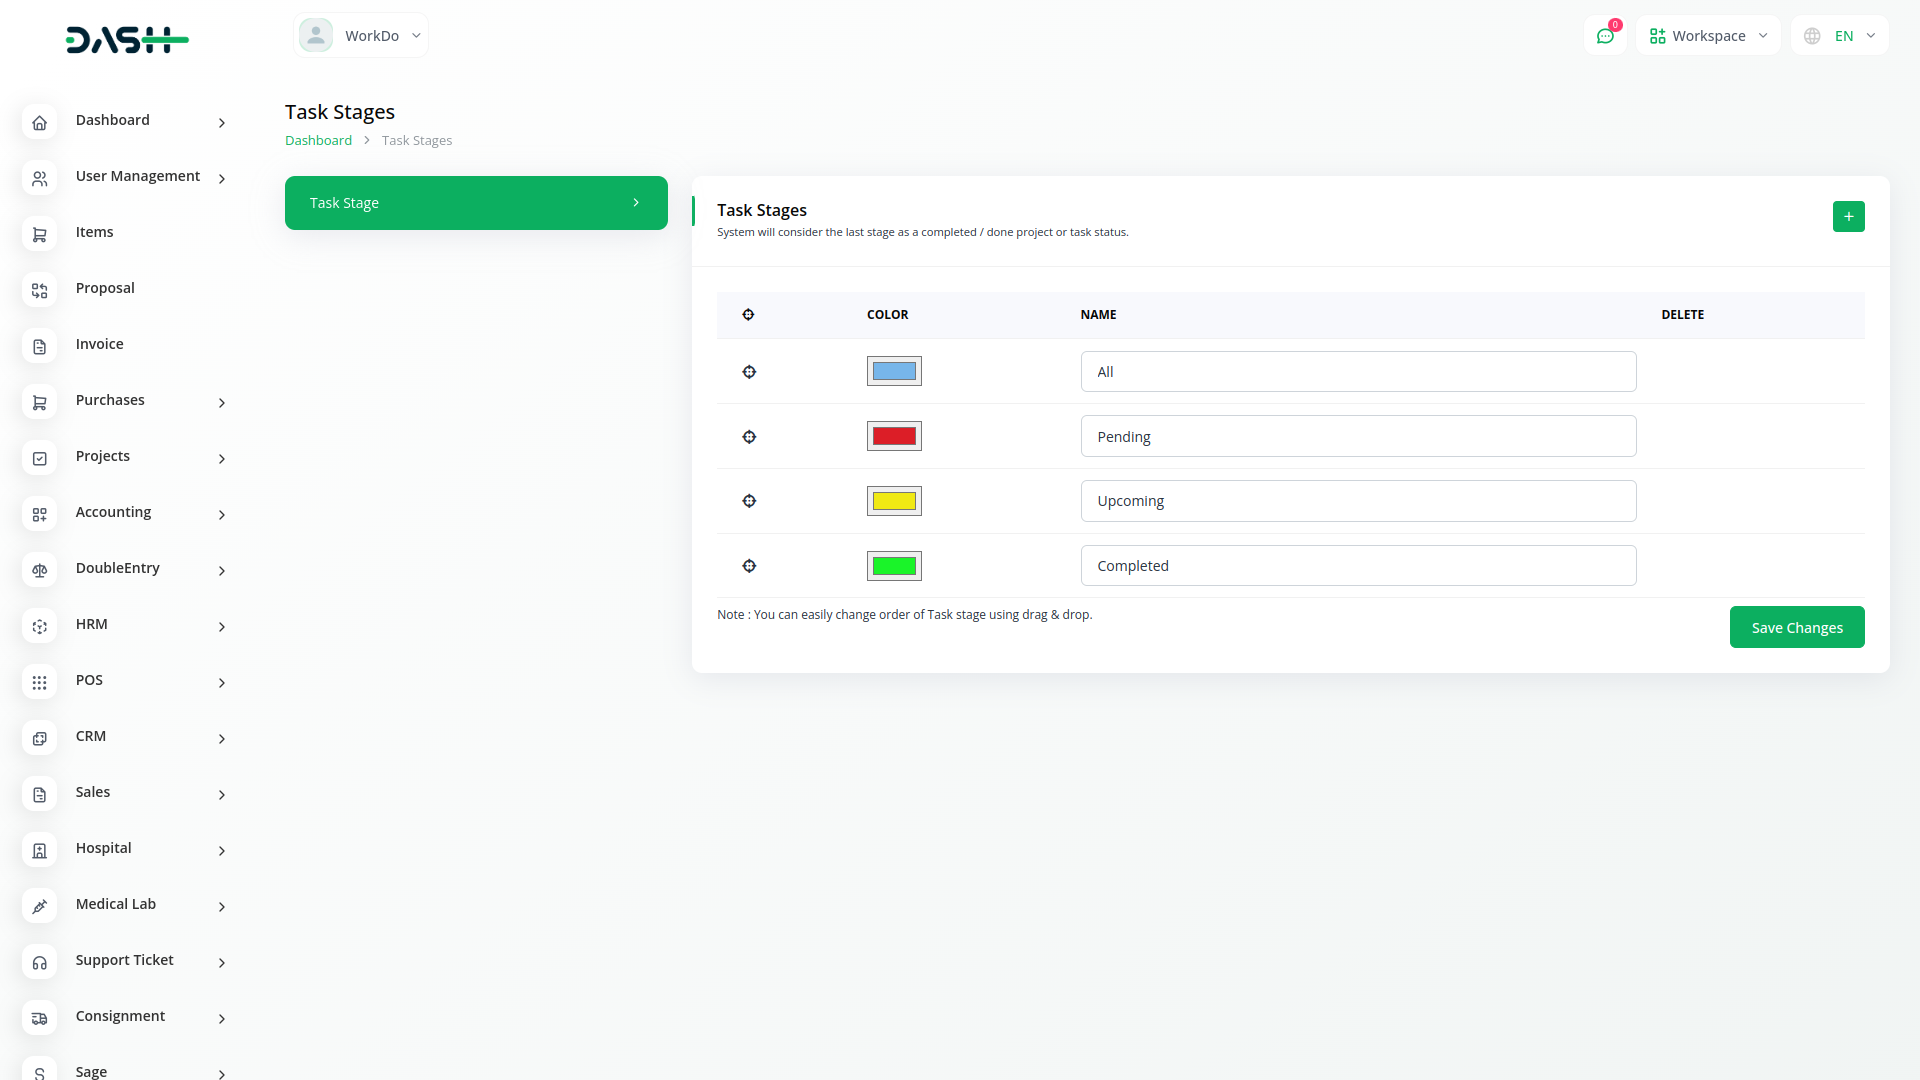Click the Support Ticket headset icon
Viewport: 1920px width, 1080px height.
[40, 962]
